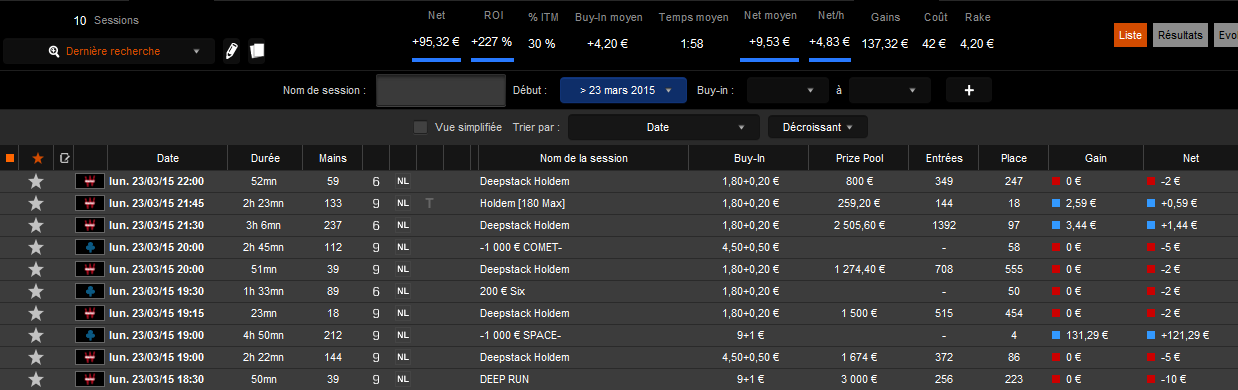Star the Deepstack Holdem 22:00 session

[36, 181]
